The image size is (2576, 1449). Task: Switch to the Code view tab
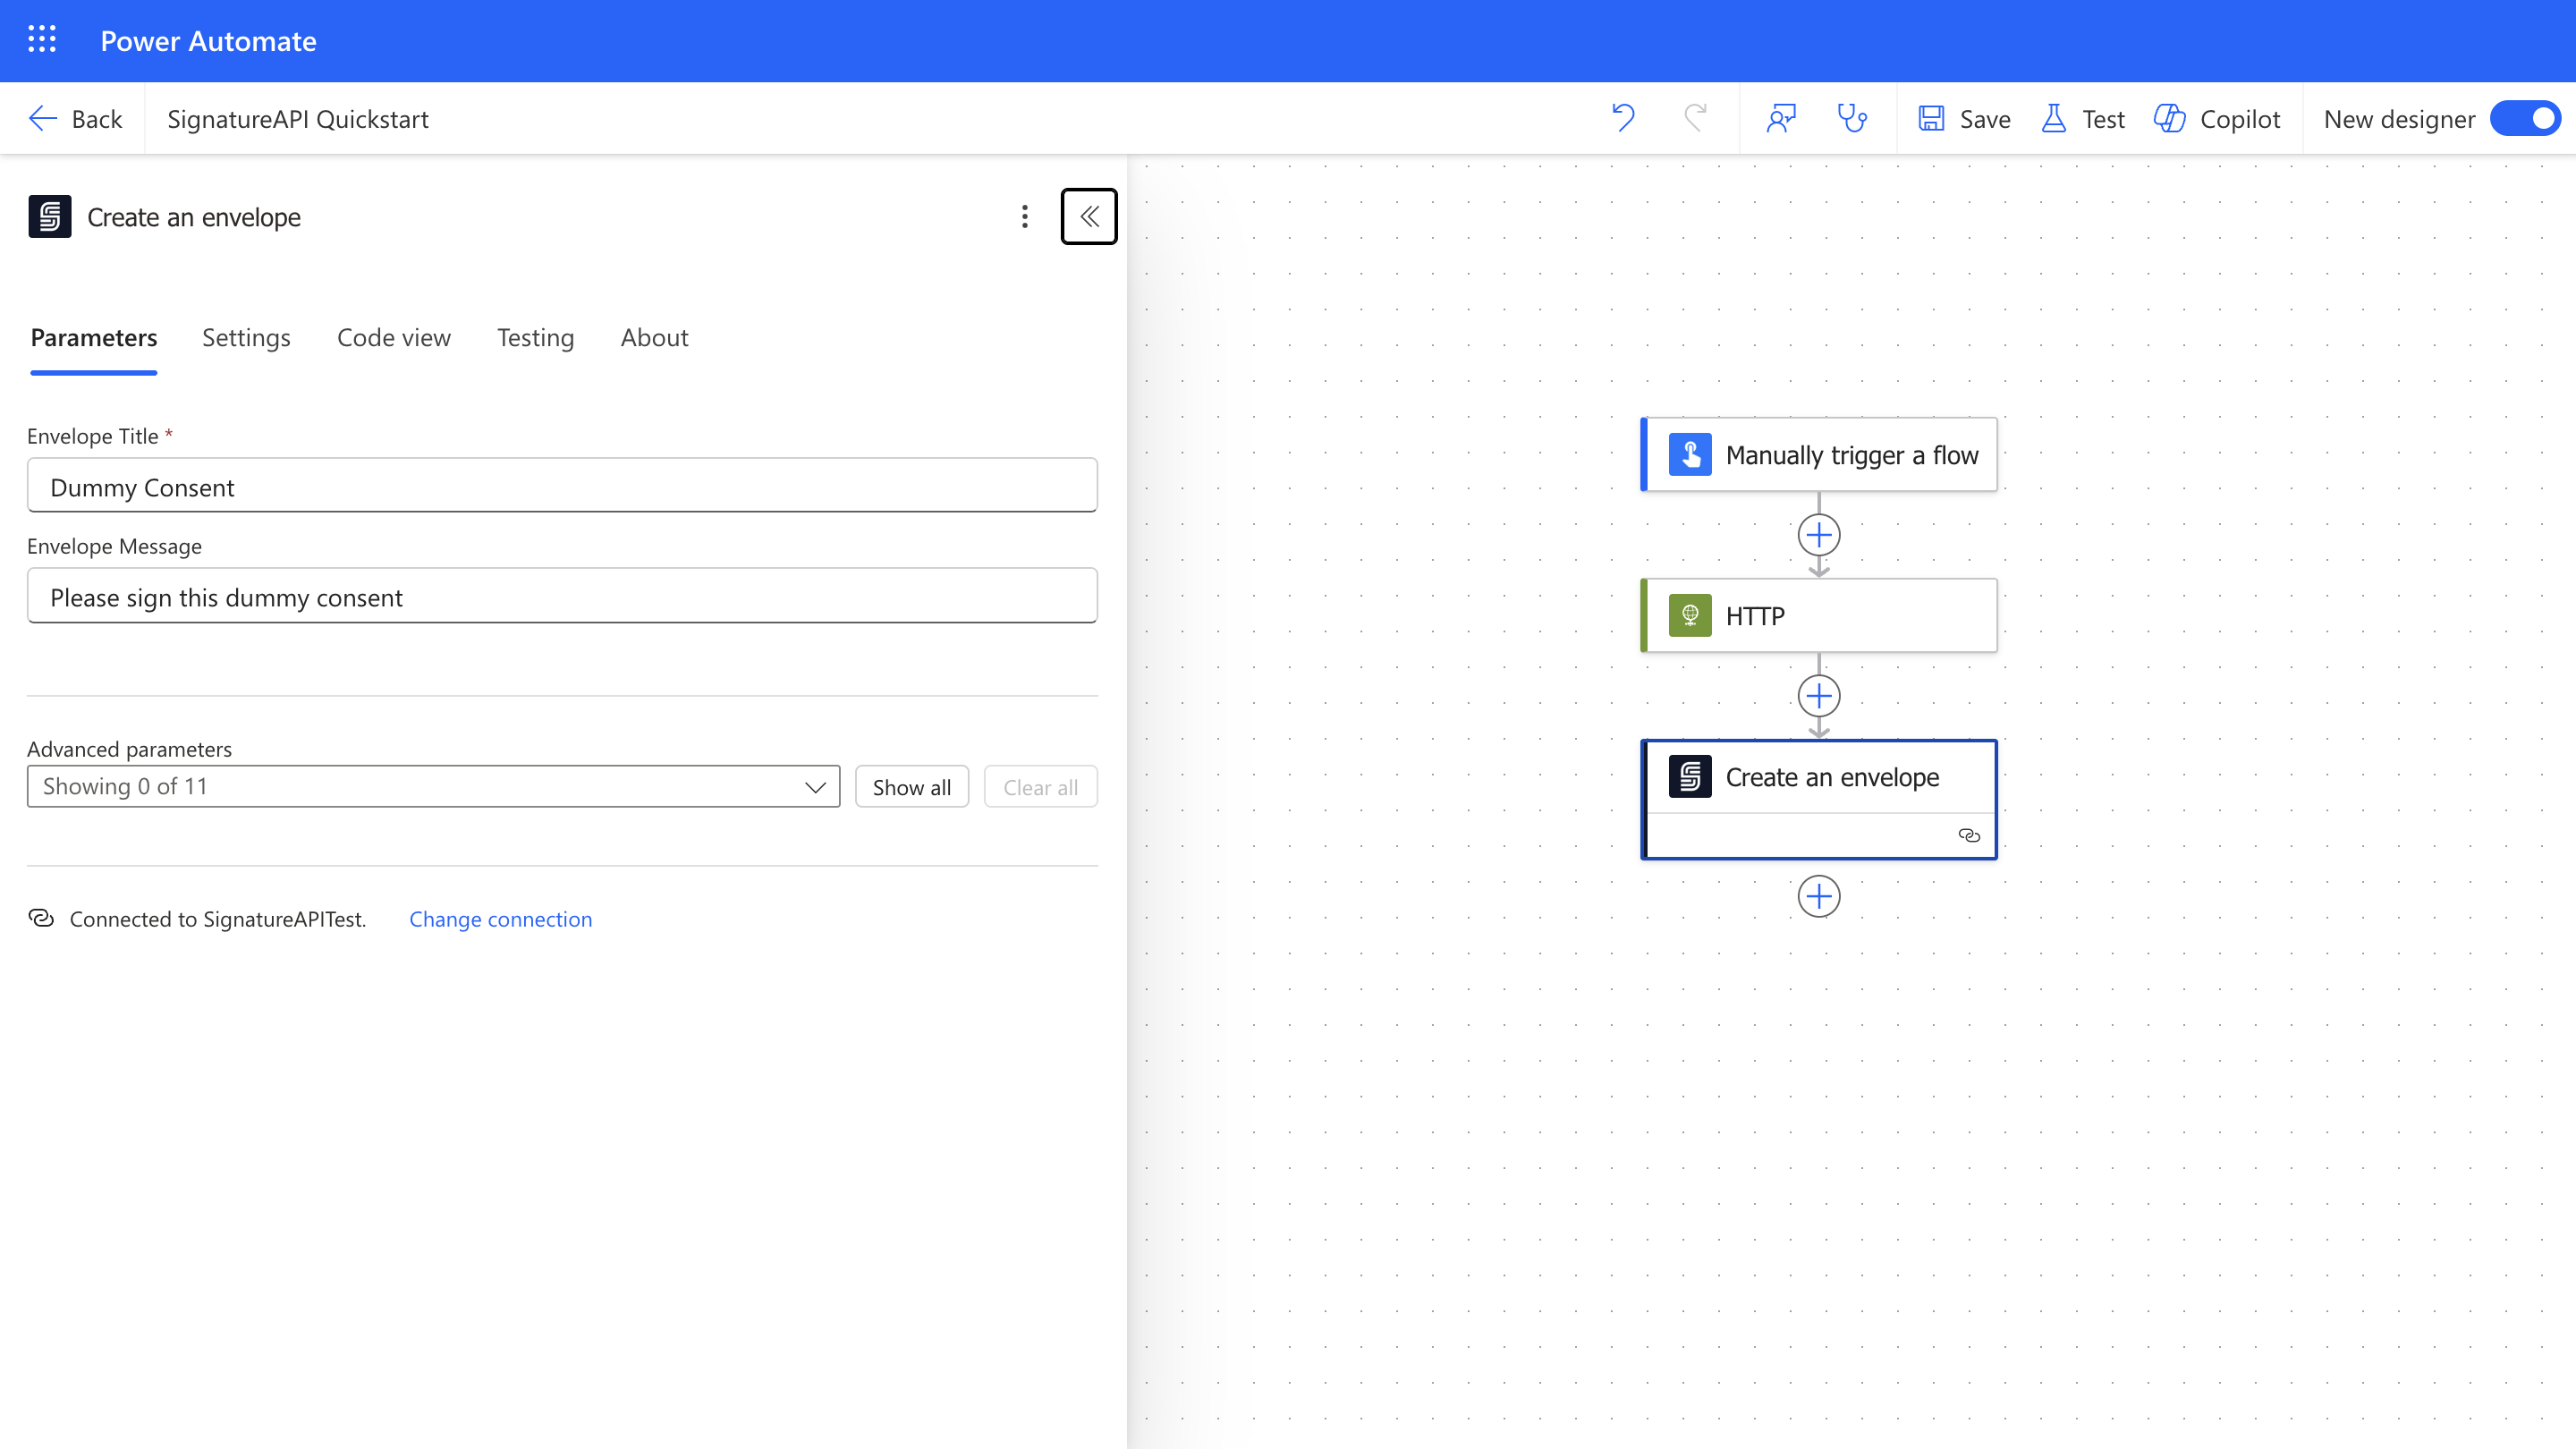pyautogui.click(x=393, y=338)
